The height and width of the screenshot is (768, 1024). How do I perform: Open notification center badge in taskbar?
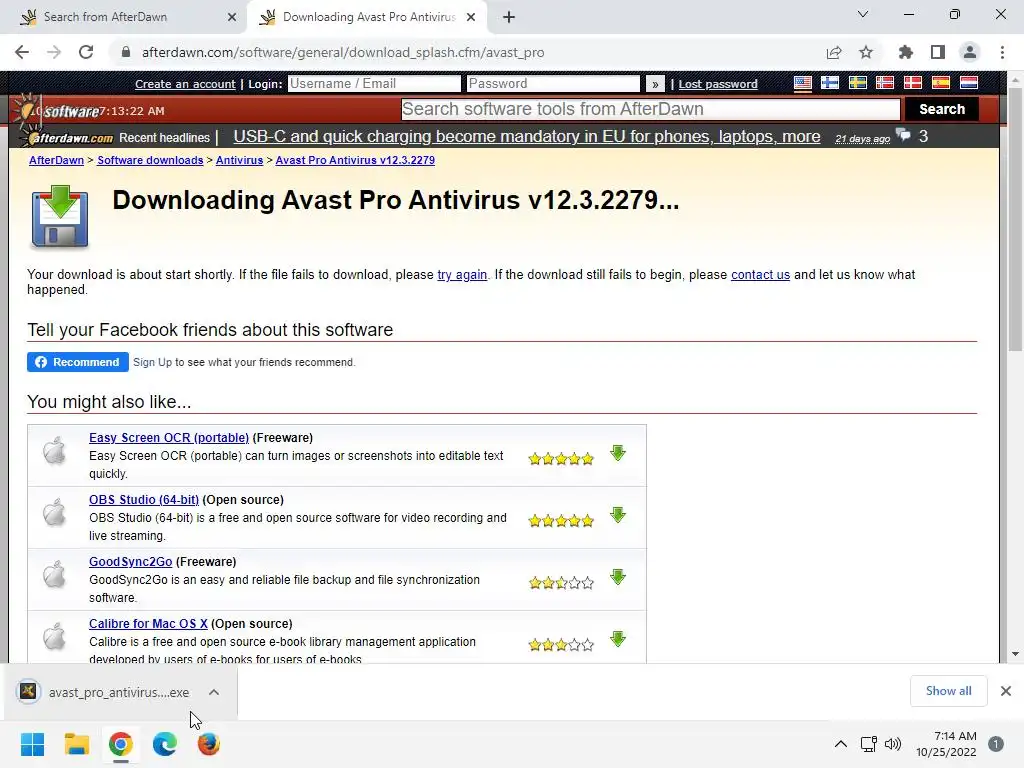[x=996, y=744]
